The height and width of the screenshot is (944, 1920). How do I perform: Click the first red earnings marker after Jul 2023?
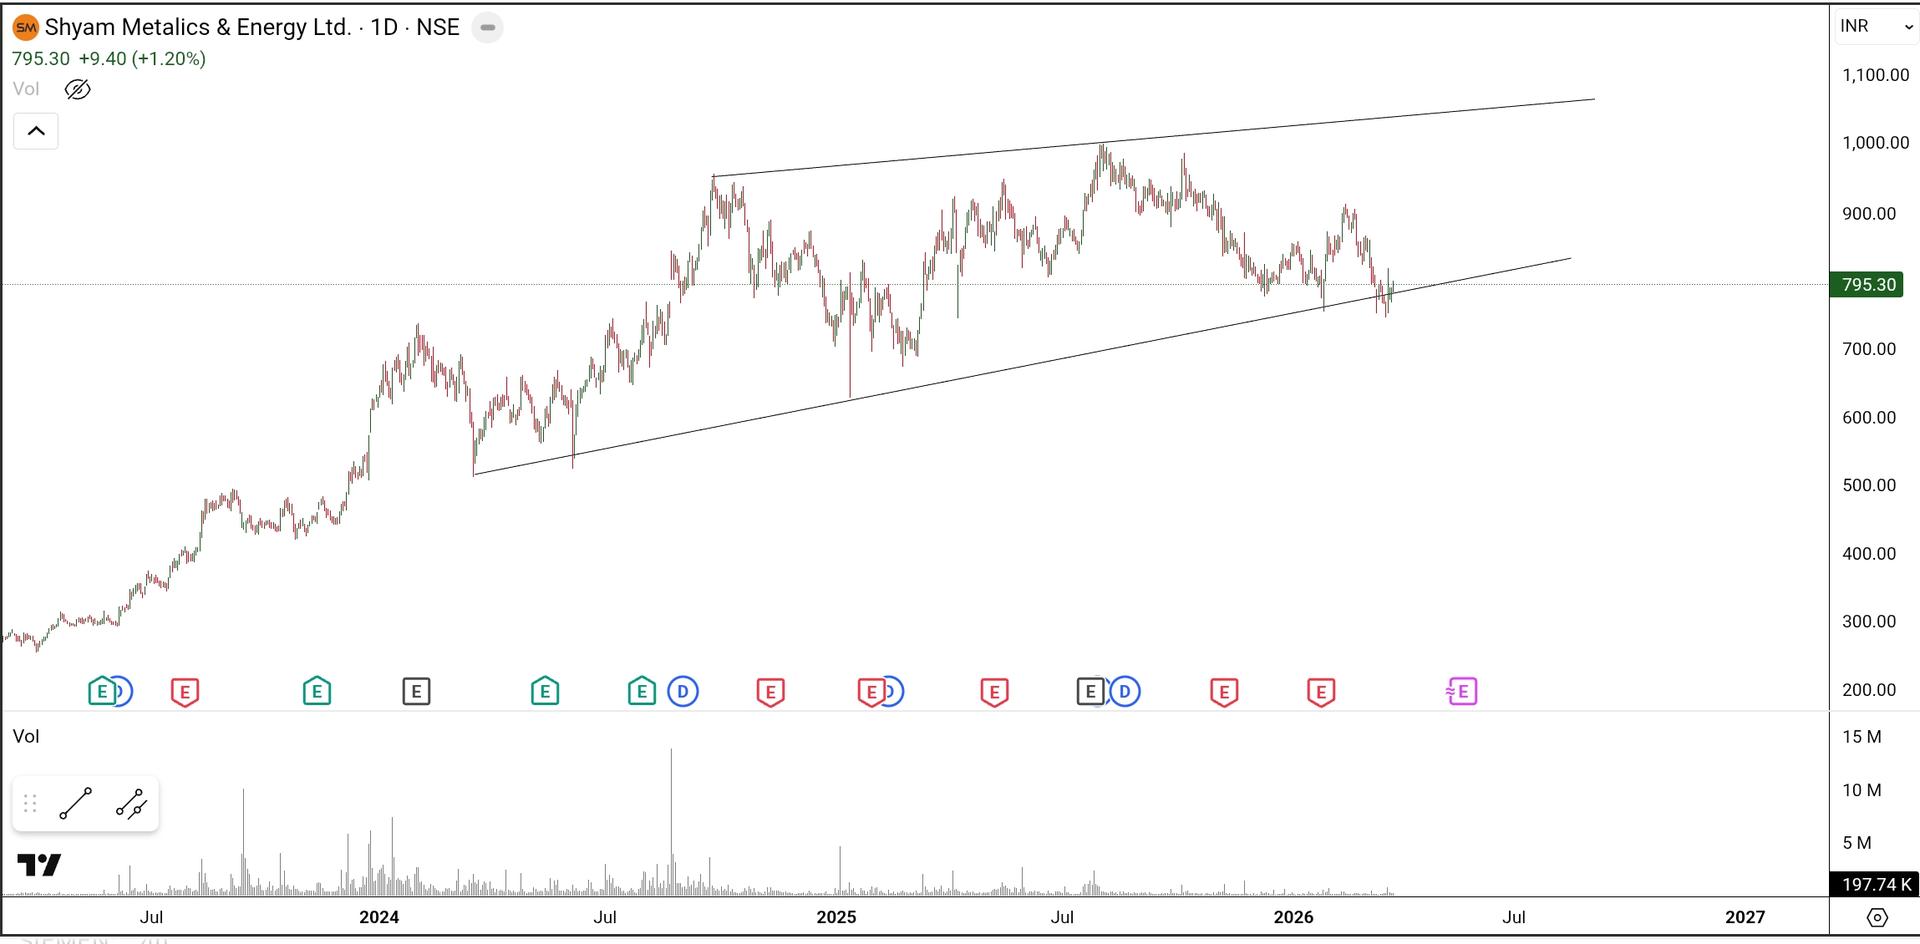(185, 691)
